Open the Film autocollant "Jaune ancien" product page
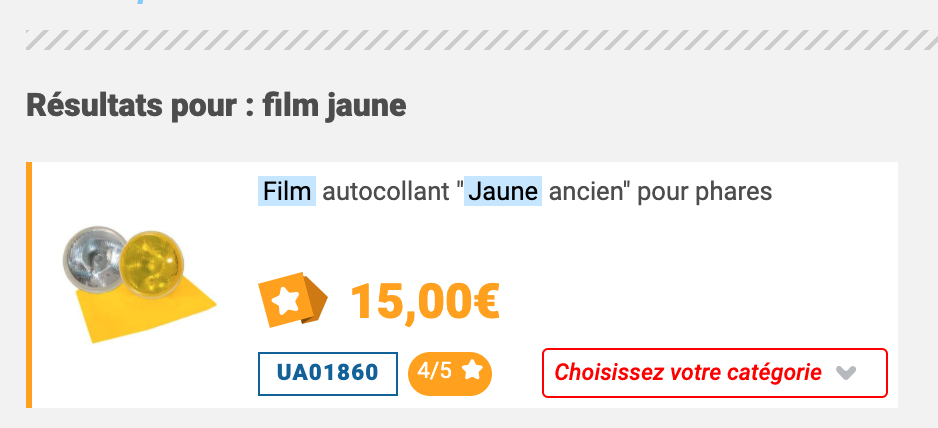This screenshot has height=428, width=938. pyautogui.click(x=515, y=192)
